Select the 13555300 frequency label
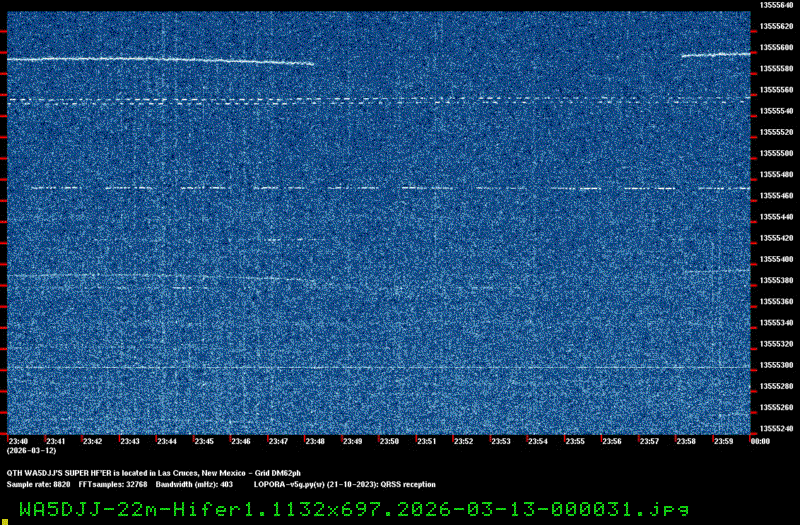This screenshot has width=800, height=525. (x=776, y=365)
